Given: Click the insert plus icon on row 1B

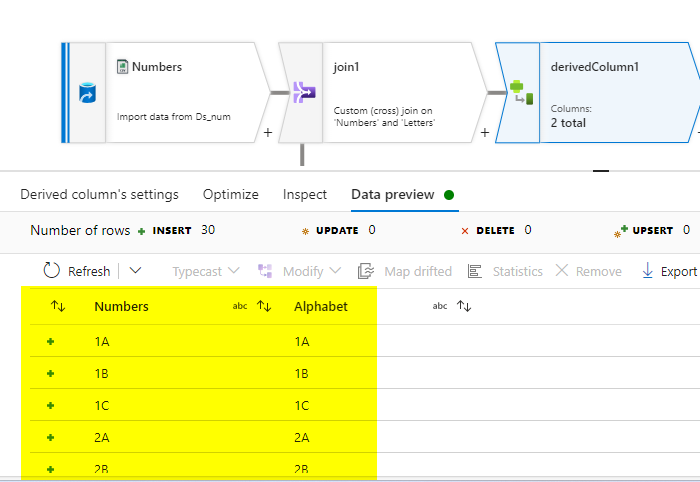Looking at the screenshot, I should coord(50,373).
